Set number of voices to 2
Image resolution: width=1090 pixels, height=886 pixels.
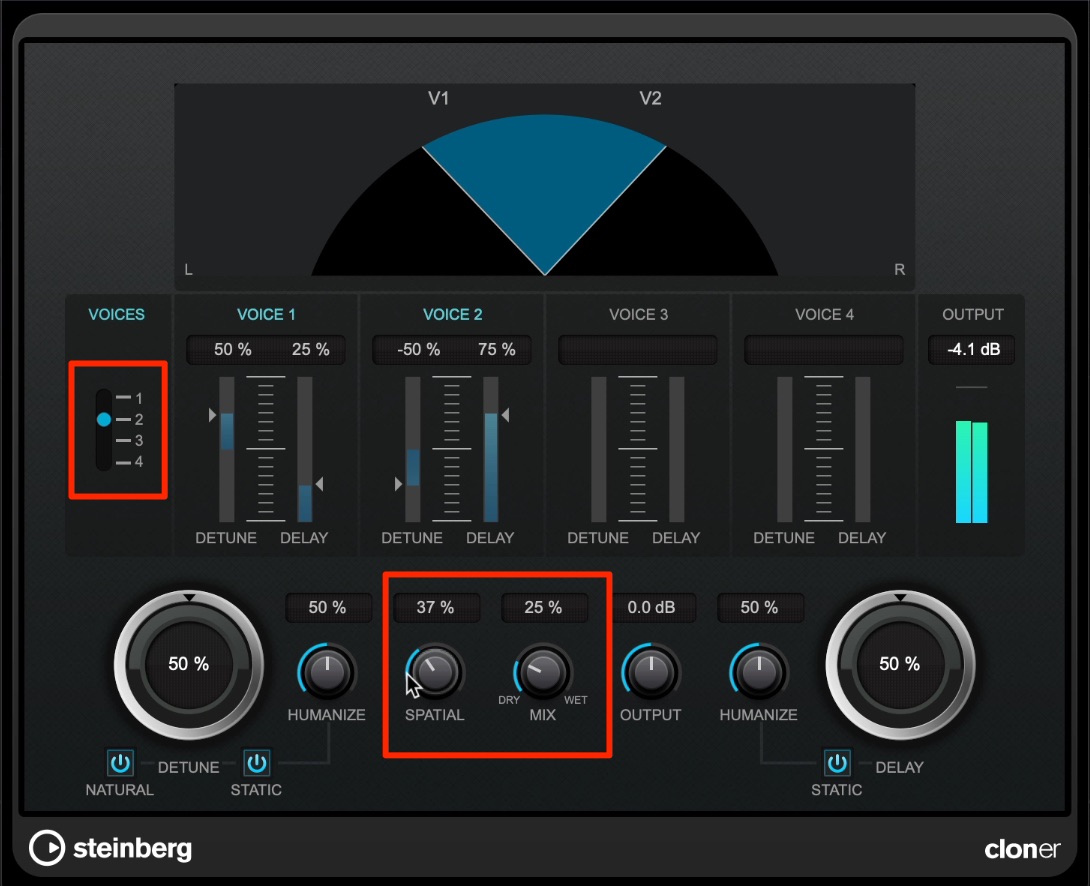point(130,419)
